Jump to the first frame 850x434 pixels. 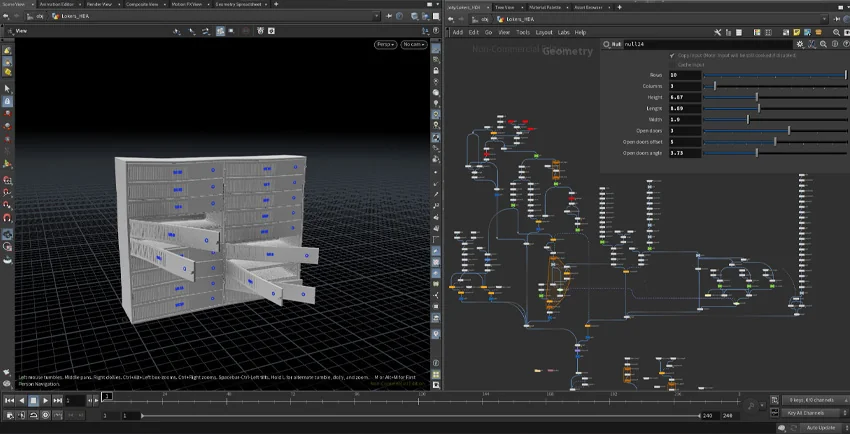9,401
